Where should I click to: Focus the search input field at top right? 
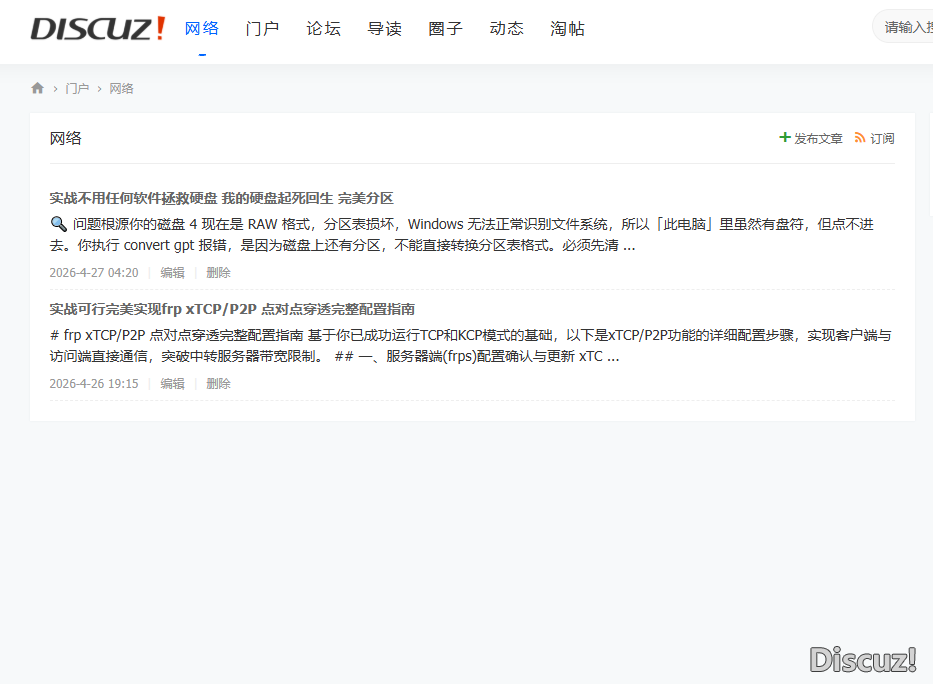point(906,27)
